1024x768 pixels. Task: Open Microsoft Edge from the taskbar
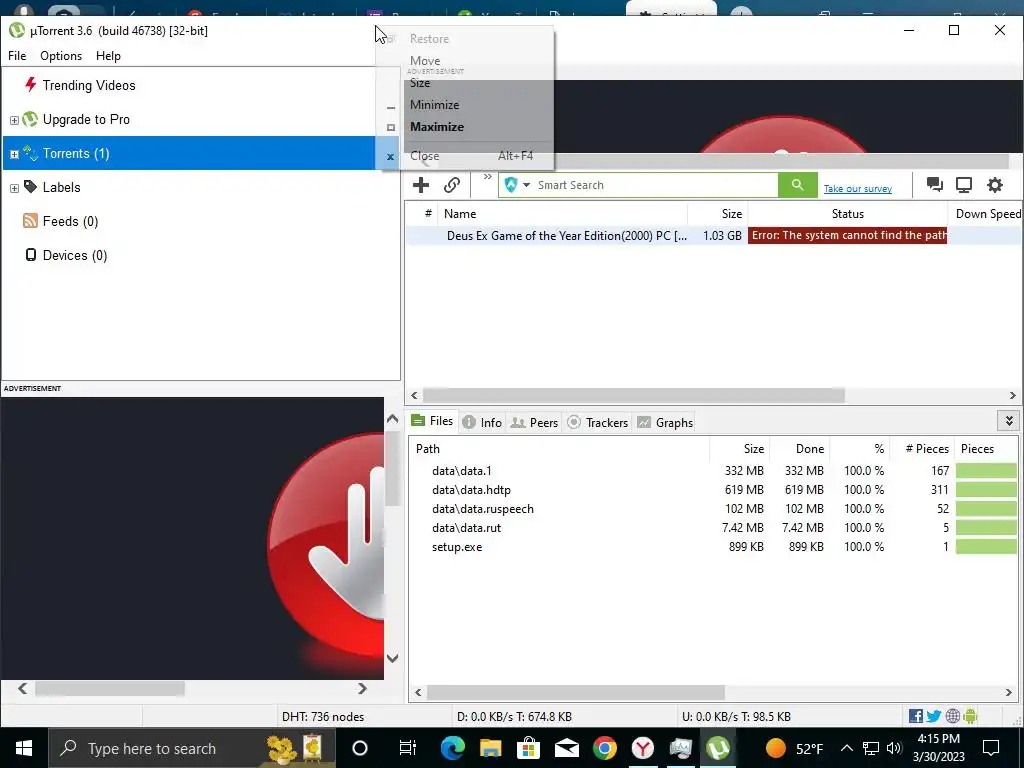(452, 748)
